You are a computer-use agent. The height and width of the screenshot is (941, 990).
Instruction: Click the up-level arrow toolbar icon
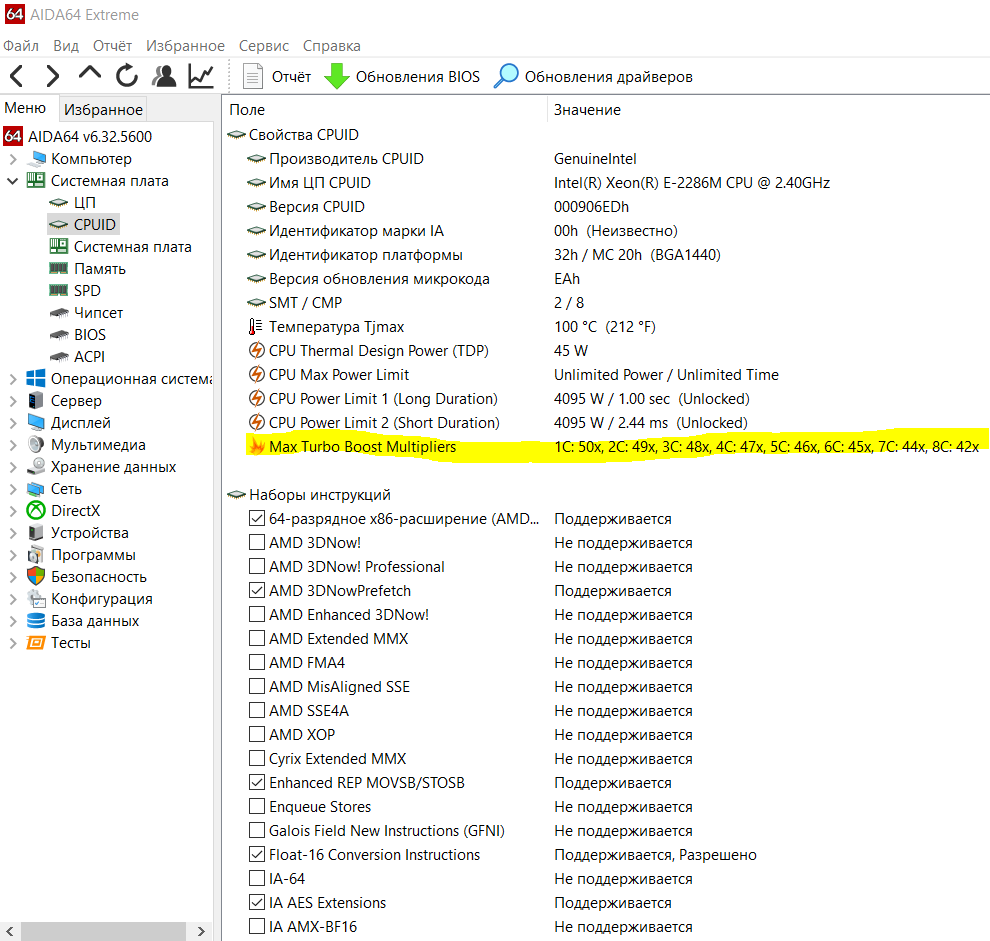point(90,74)
